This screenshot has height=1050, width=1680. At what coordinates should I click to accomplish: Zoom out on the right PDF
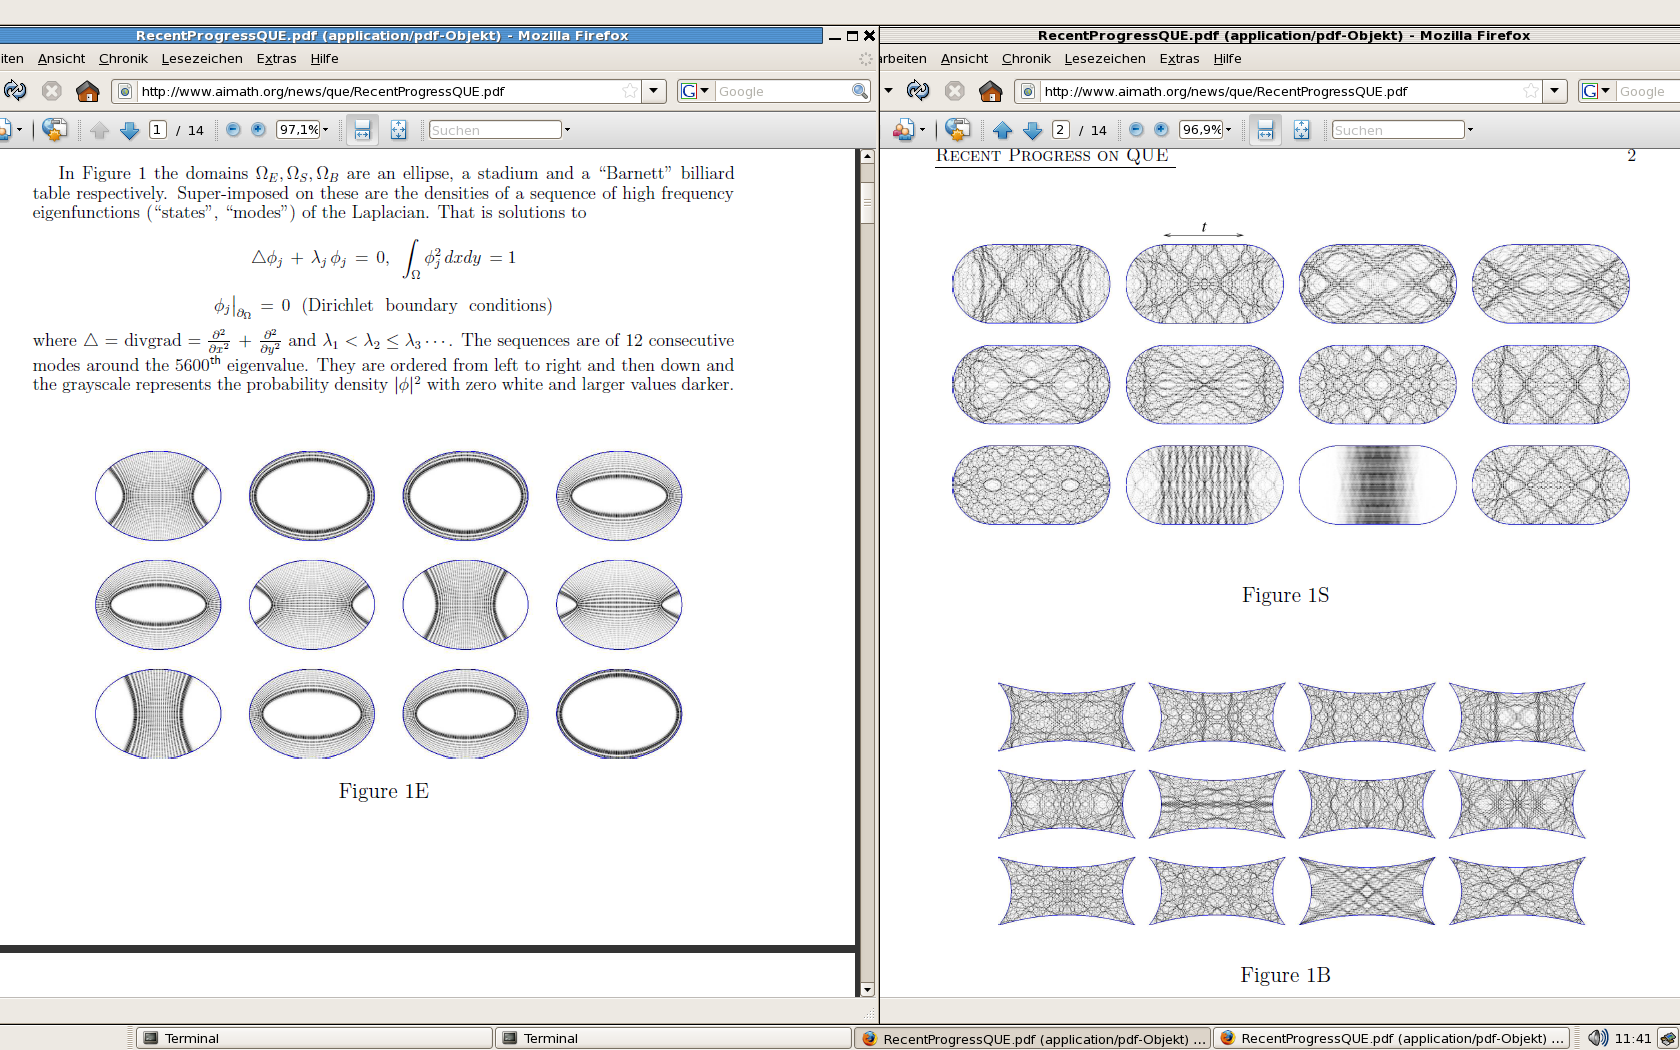click(x=1136, y=129)
